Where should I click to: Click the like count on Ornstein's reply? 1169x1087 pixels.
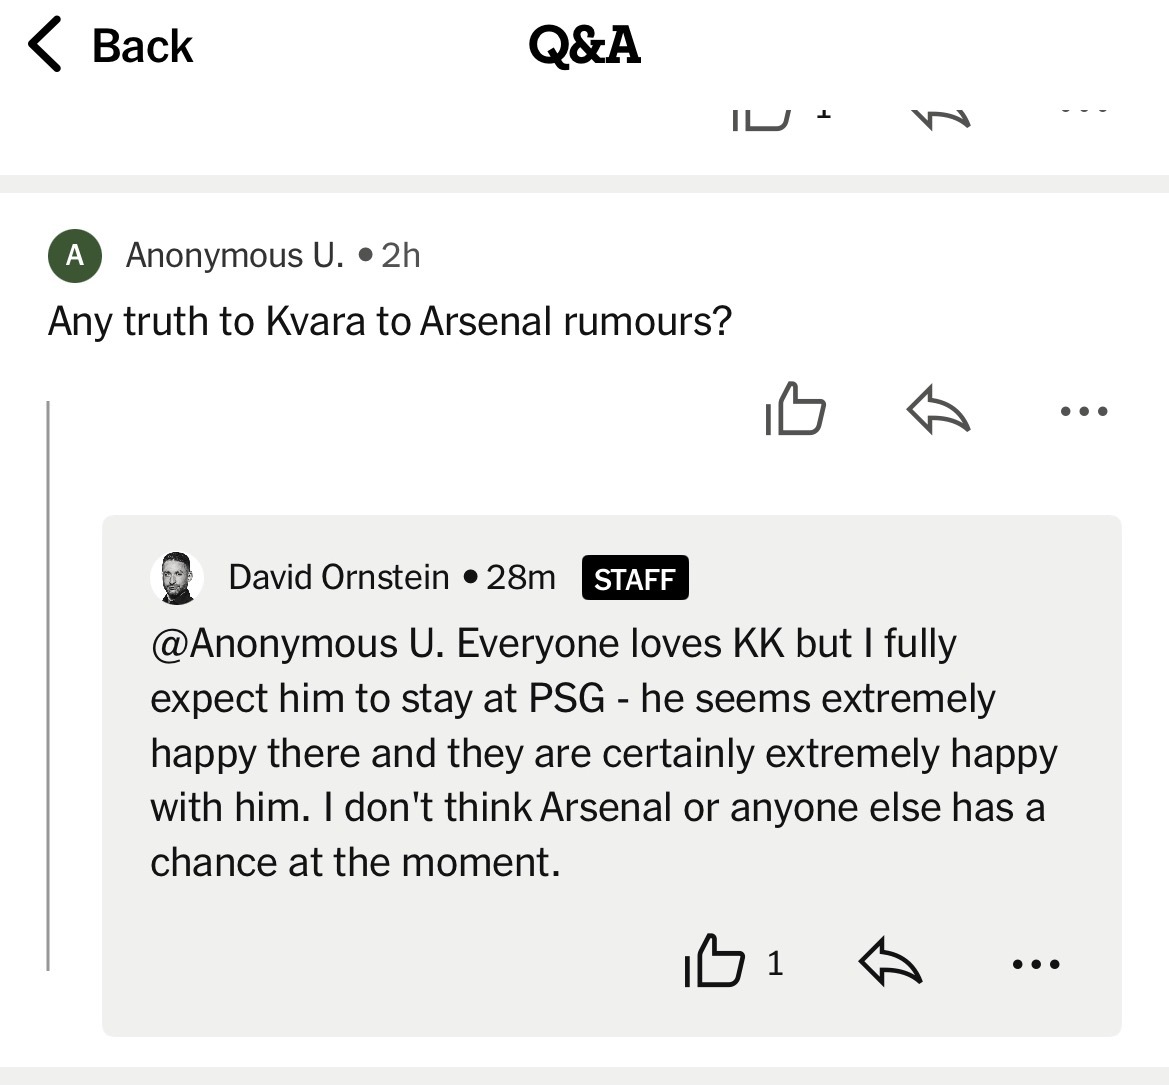coord(775,963)
